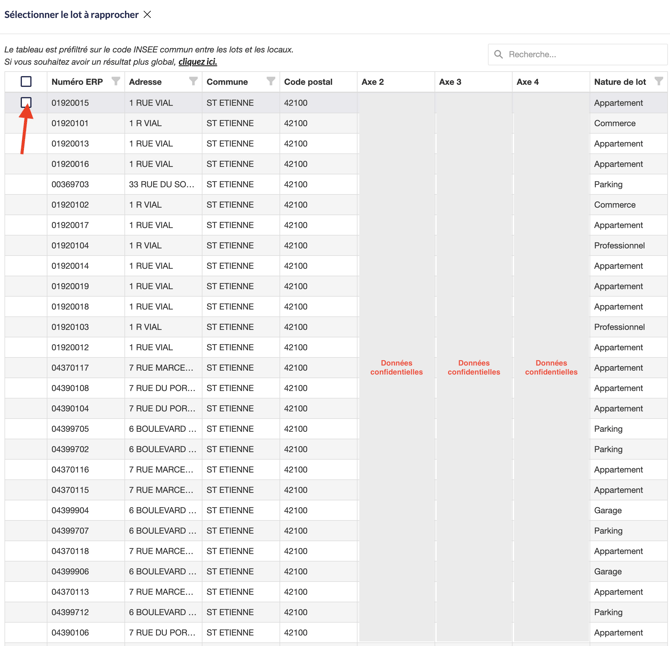
Task: Choose the Commerce lot 01920101 row
Action: (70, 123)
